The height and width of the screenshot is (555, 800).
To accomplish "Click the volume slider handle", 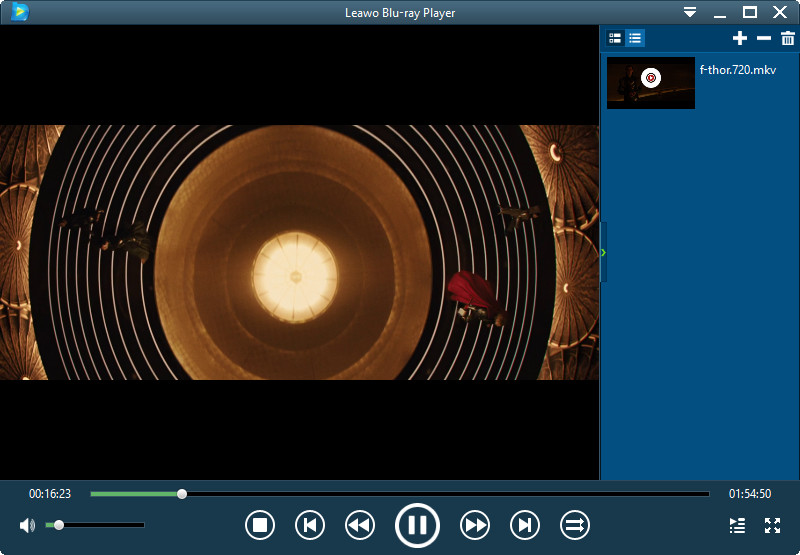I will pos(59,525).
